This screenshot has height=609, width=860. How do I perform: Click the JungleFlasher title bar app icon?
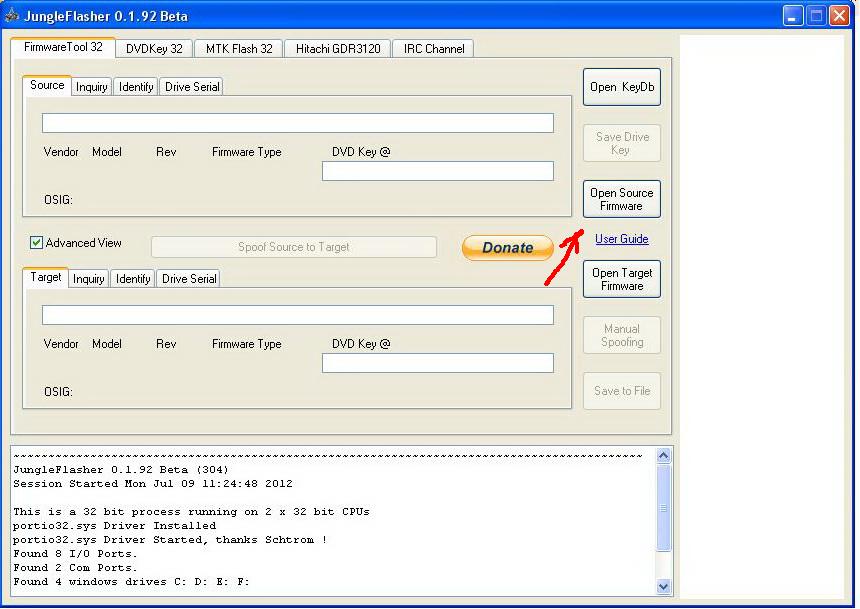[x=12, y=15]
